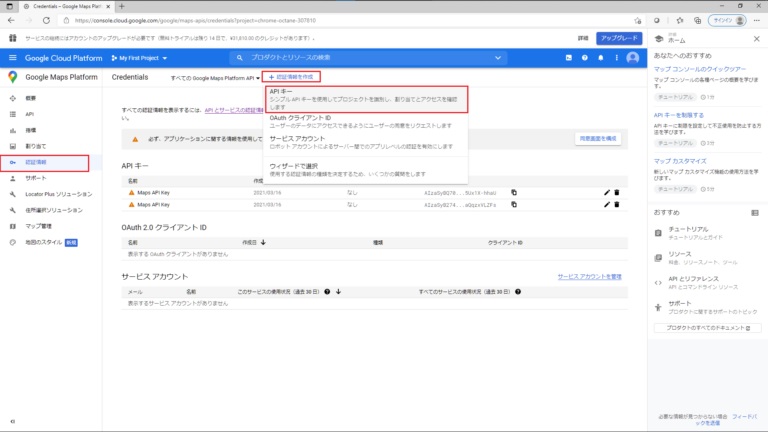Image resolution: width=768 pixels, height=432 pixels.
Task: Go back in the browser
Action: tap(11, 21)
